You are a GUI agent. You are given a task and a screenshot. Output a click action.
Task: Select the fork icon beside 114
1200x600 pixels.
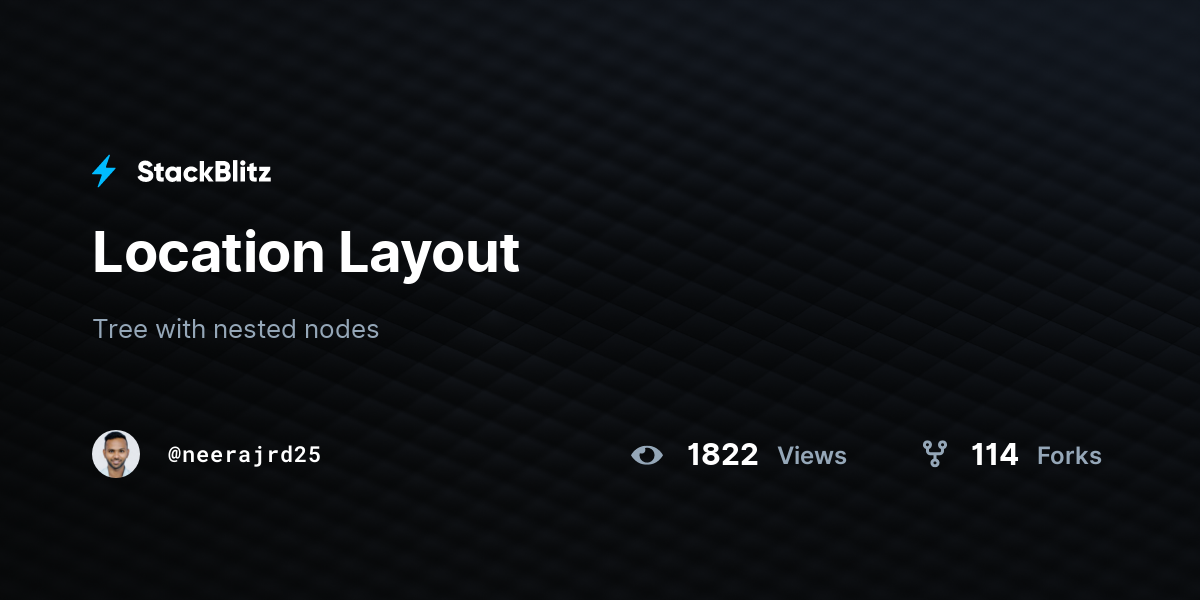[935, 455]
